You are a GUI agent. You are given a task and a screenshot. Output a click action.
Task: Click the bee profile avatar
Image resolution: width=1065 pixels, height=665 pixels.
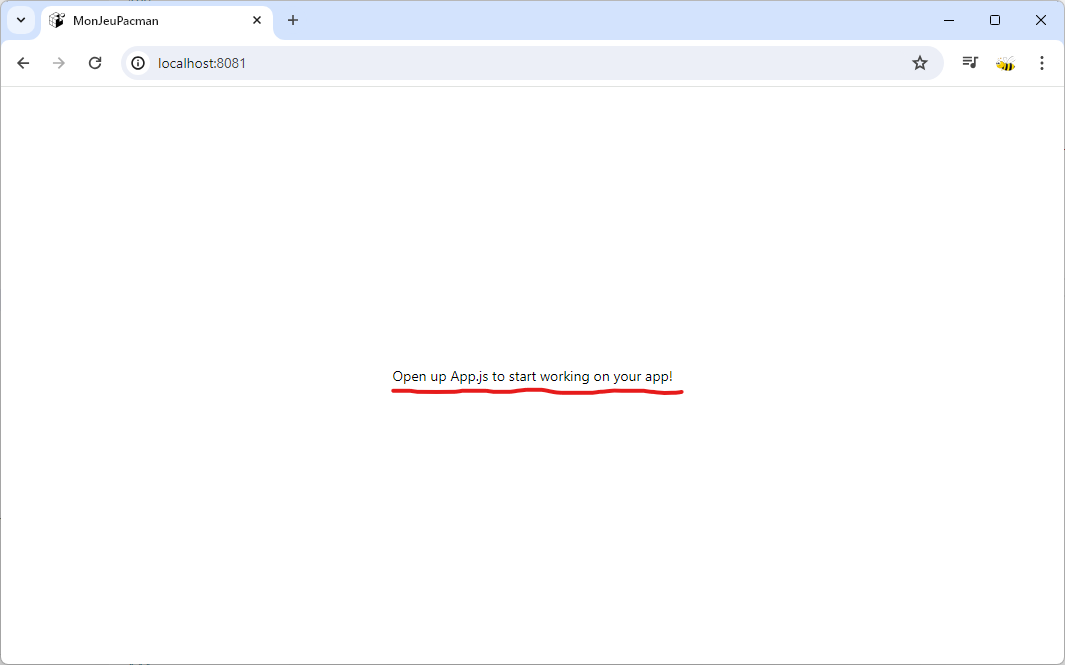click(x=1005, y=63)
